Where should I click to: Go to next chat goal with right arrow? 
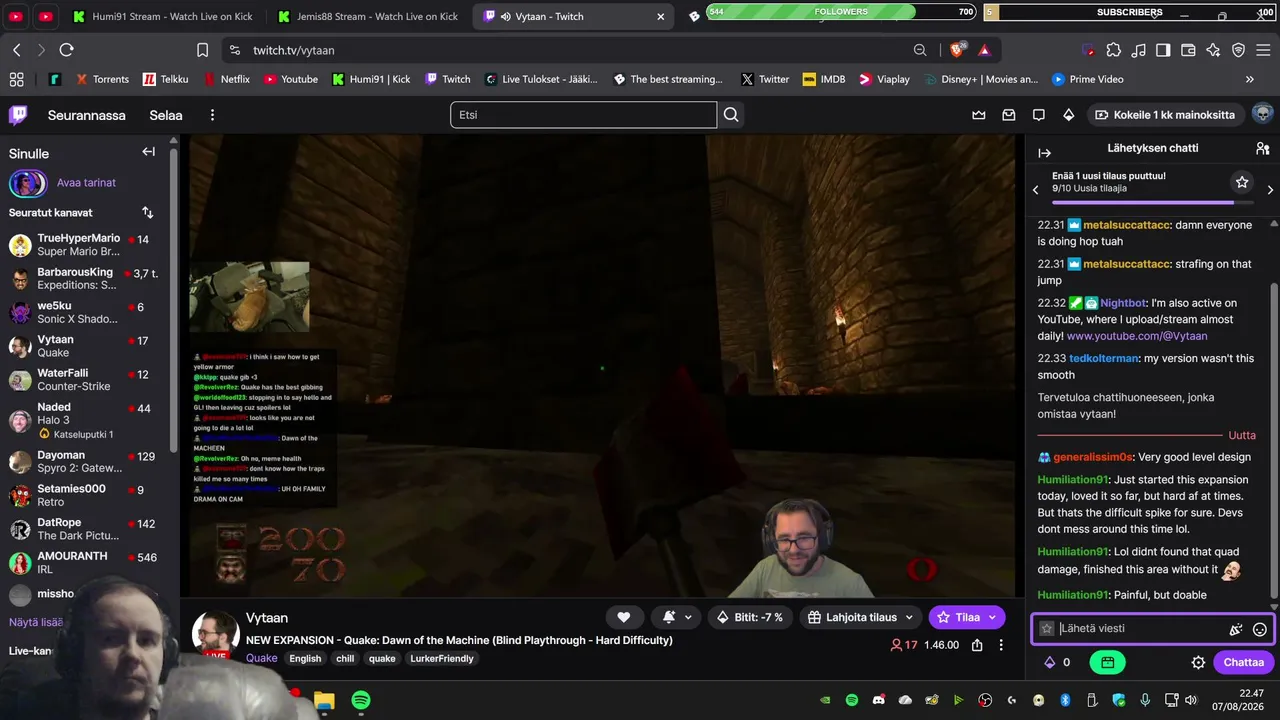1270,189
